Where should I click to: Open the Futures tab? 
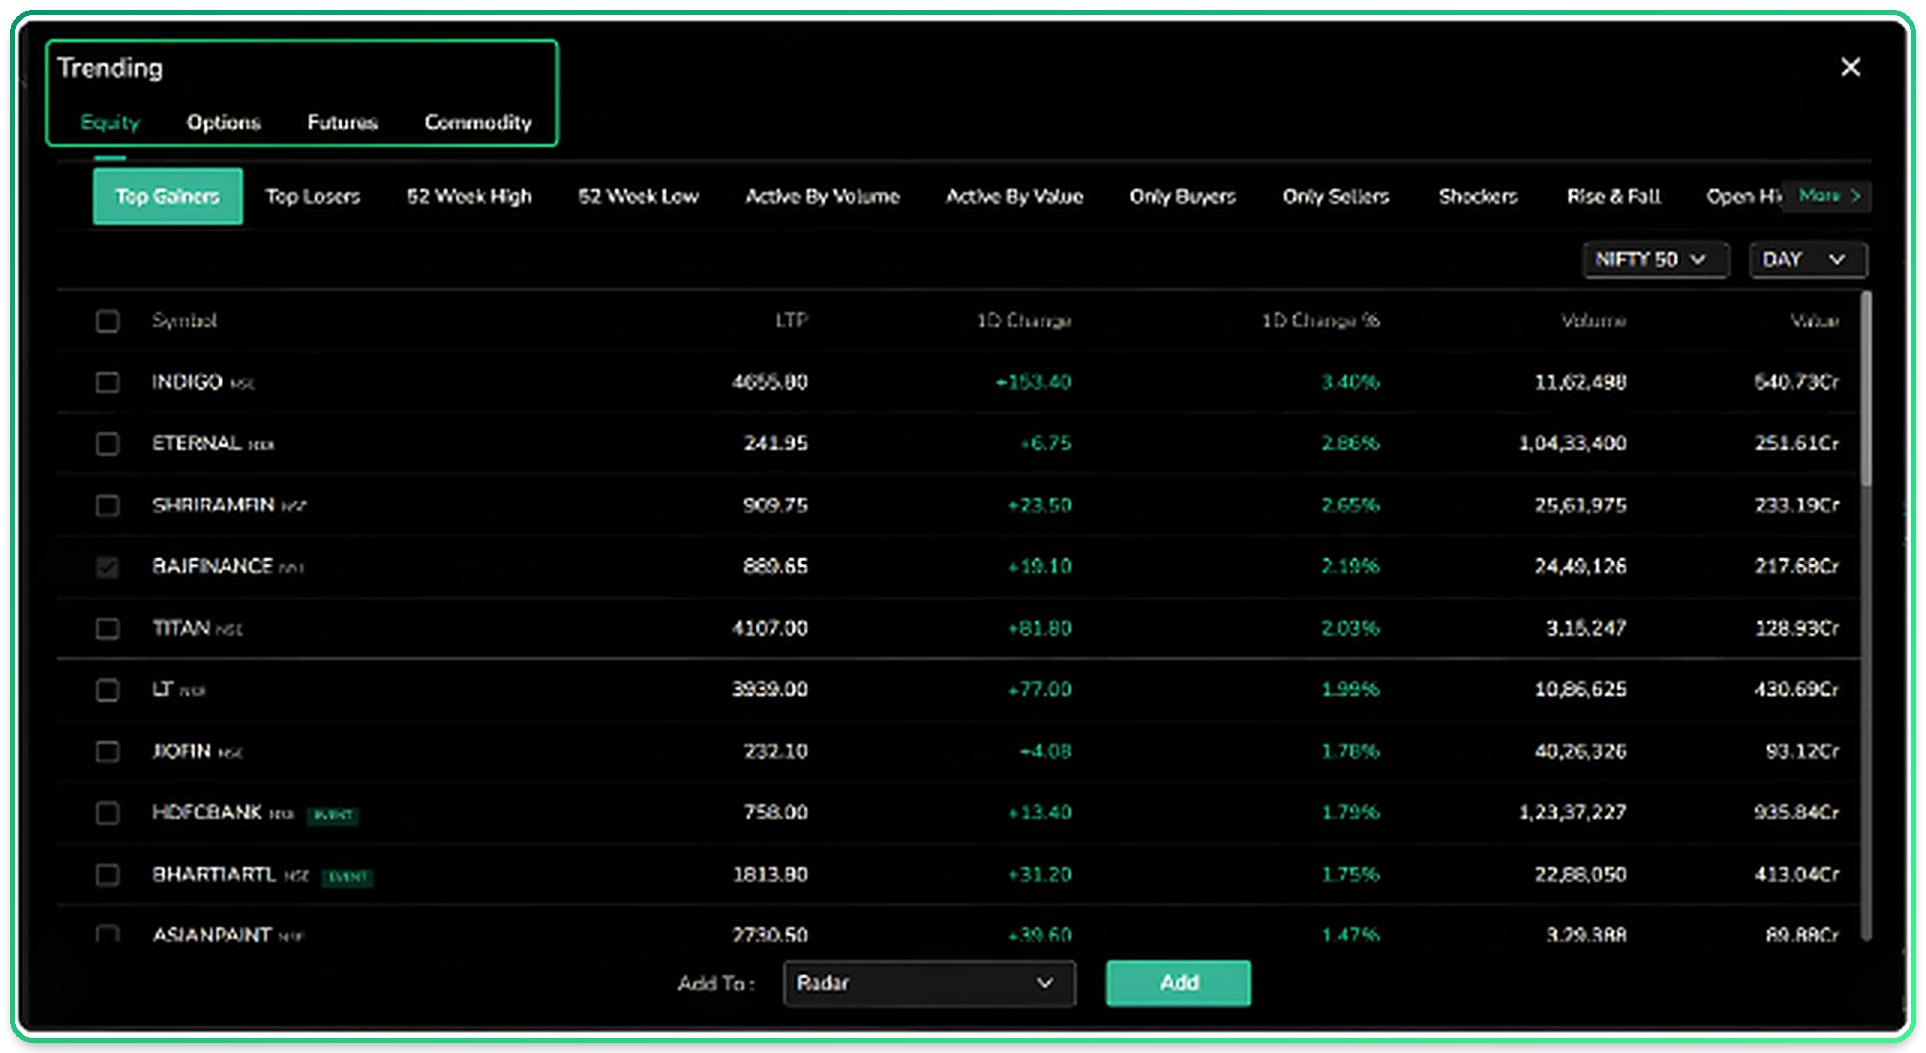pos(342,122)
